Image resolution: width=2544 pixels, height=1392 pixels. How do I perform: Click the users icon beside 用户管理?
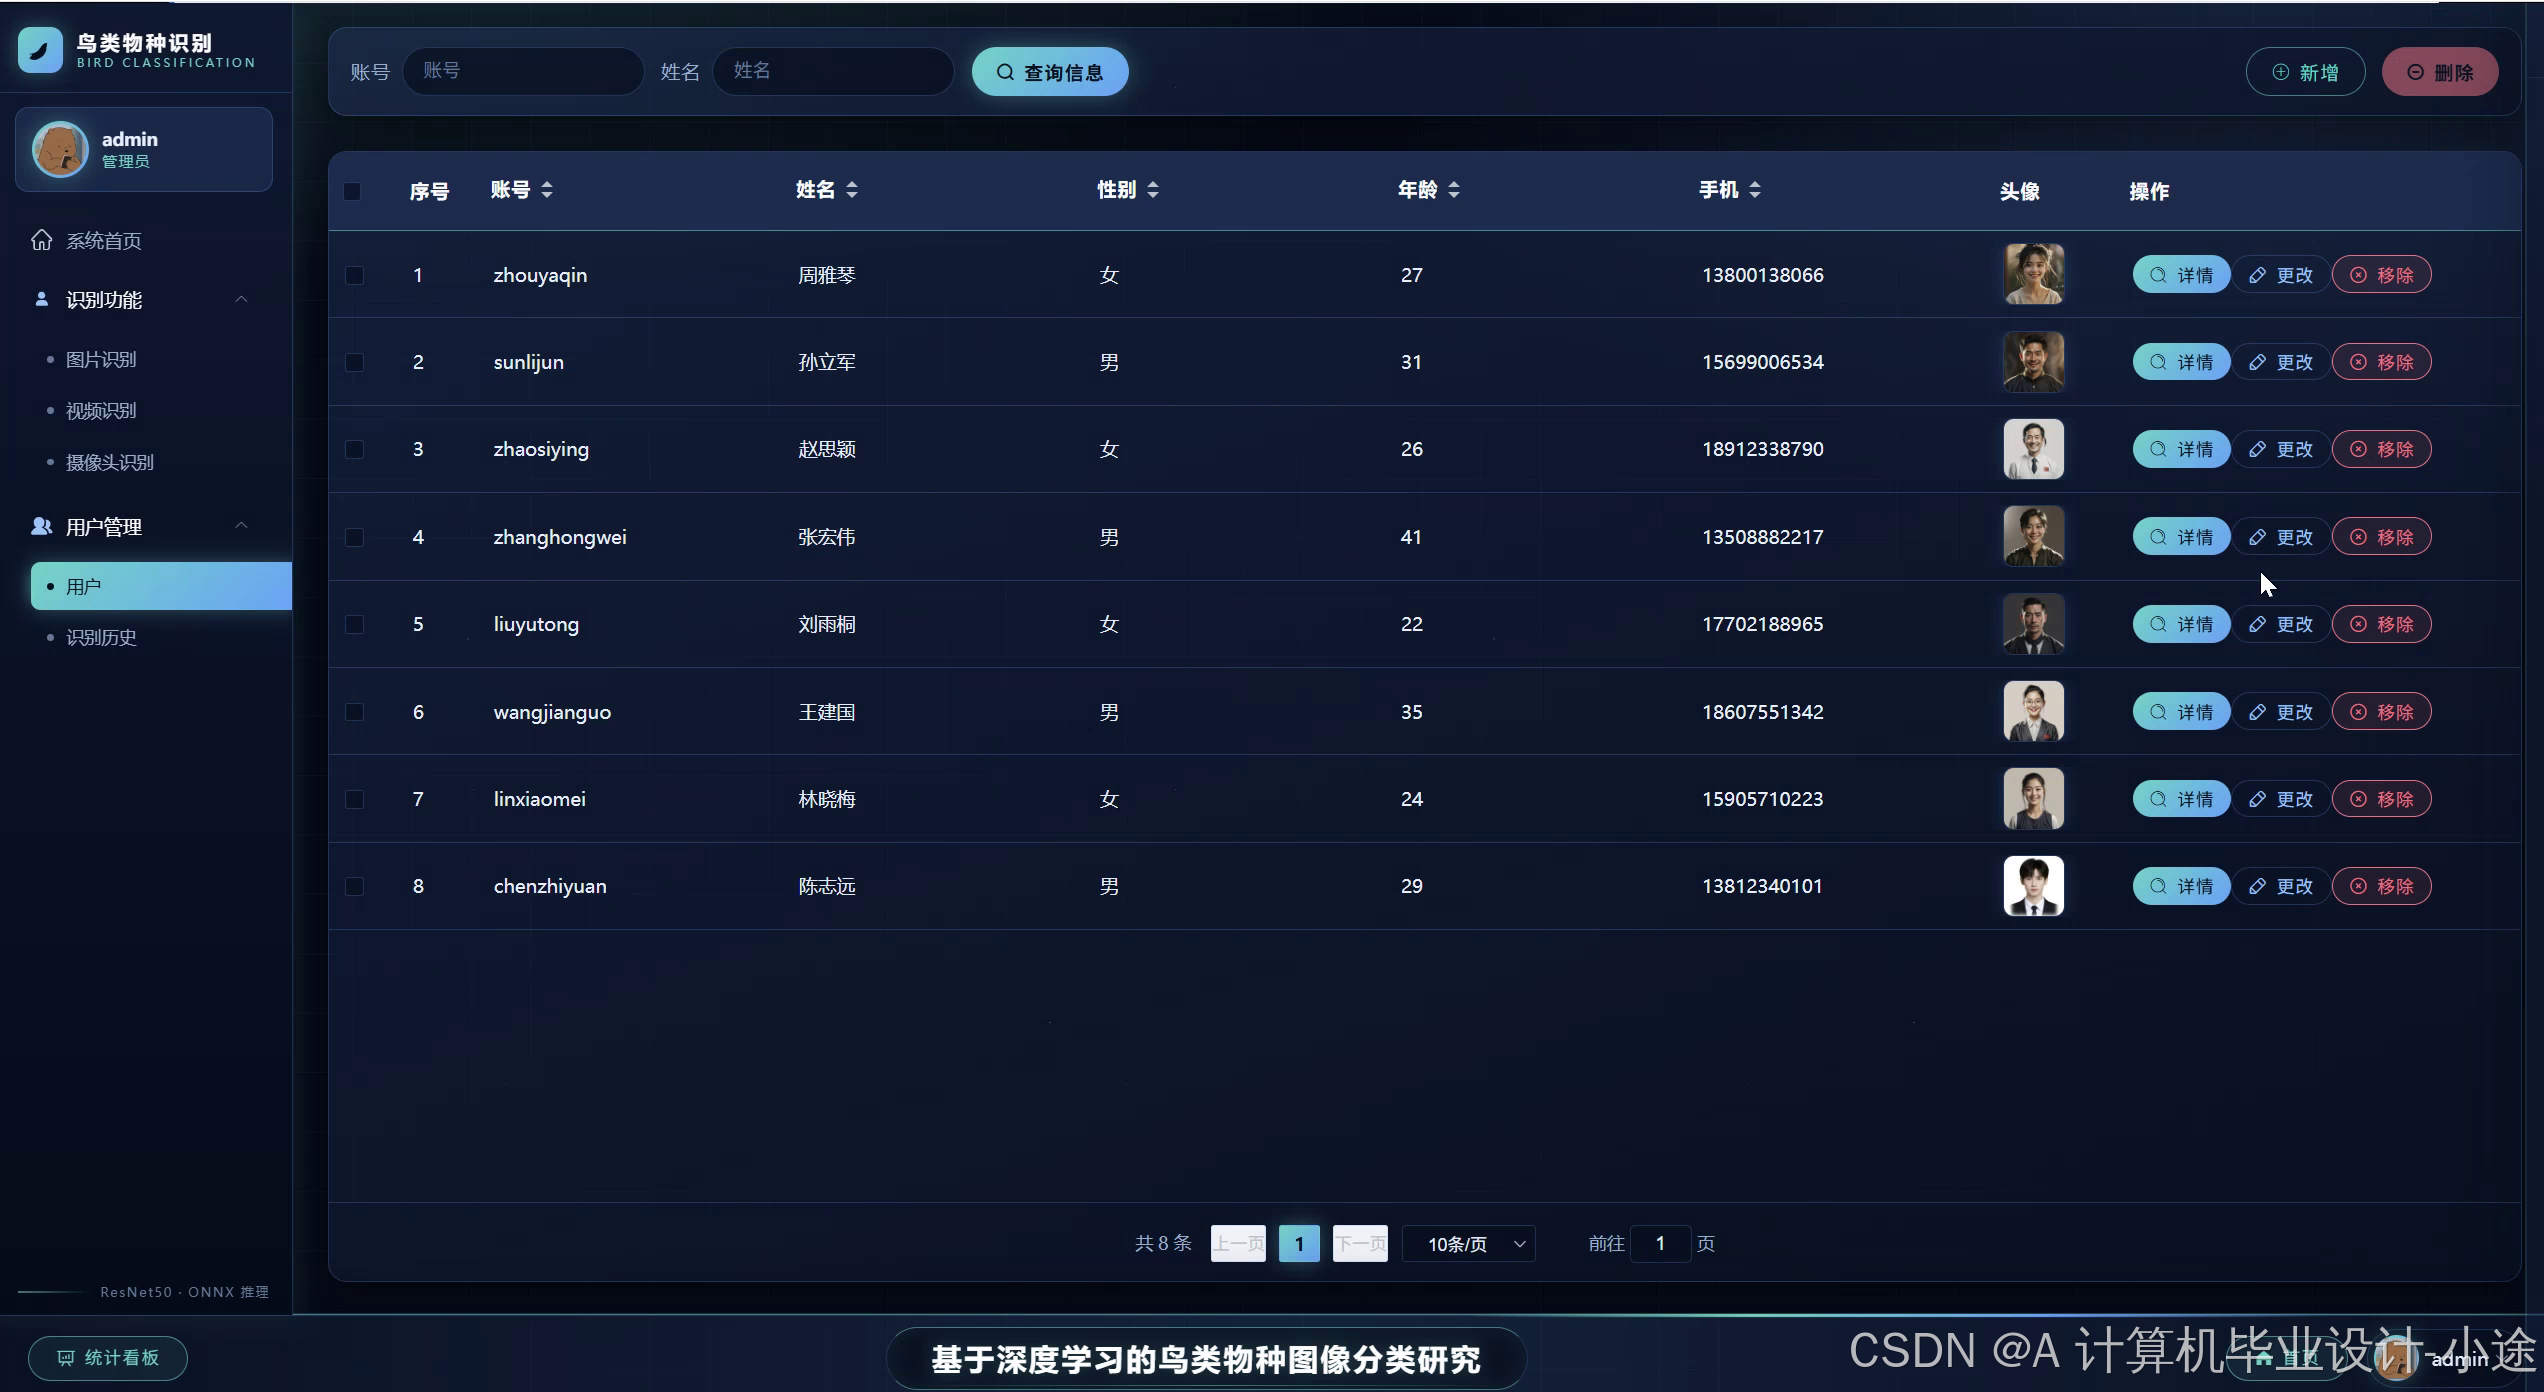click(x=42, y=526)
